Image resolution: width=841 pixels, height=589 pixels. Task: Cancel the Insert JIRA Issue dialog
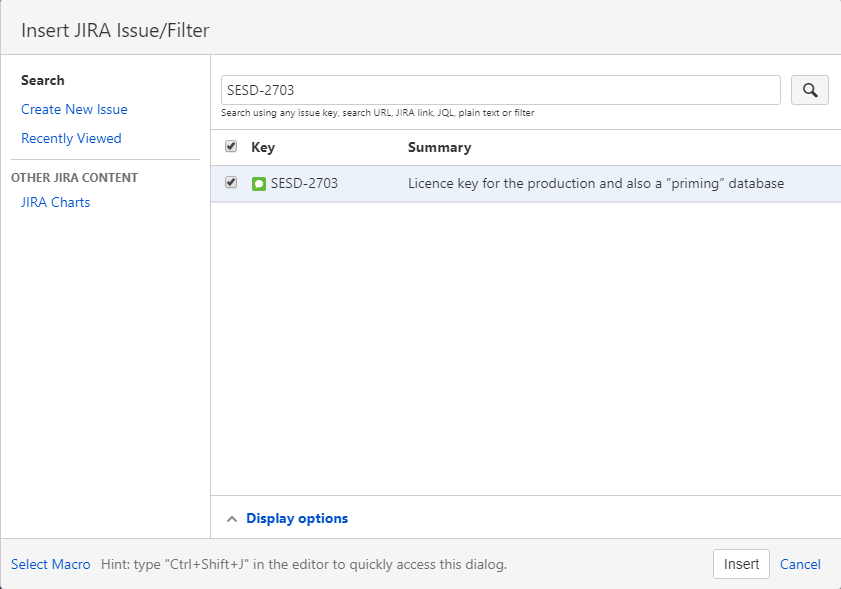800,564
